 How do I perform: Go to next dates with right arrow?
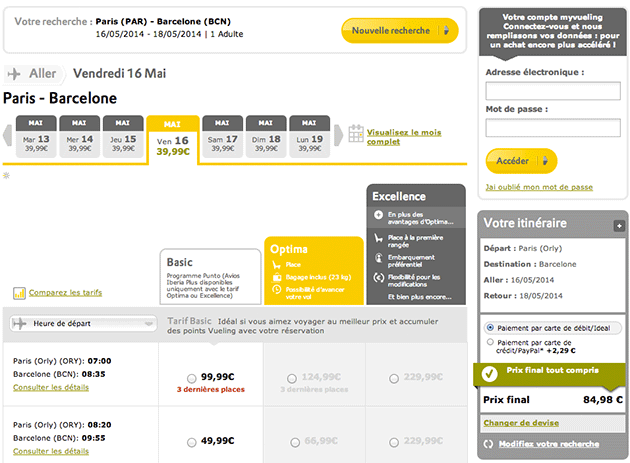pos(339,135)
